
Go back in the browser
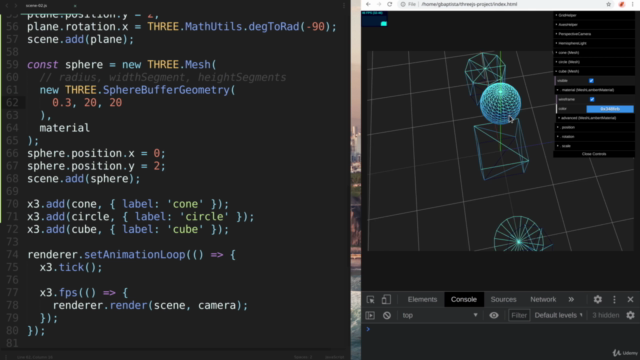tap(368, 4)
